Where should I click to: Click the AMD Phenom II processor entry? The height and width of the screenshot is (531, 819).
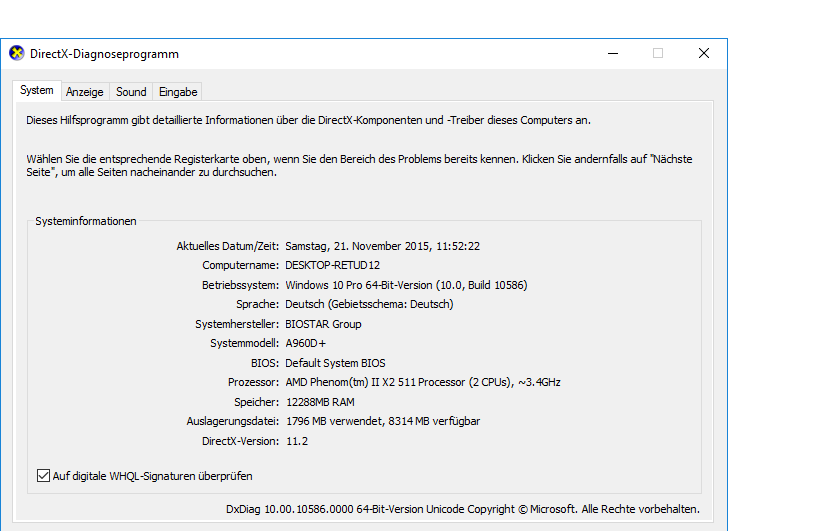point(423,382)
